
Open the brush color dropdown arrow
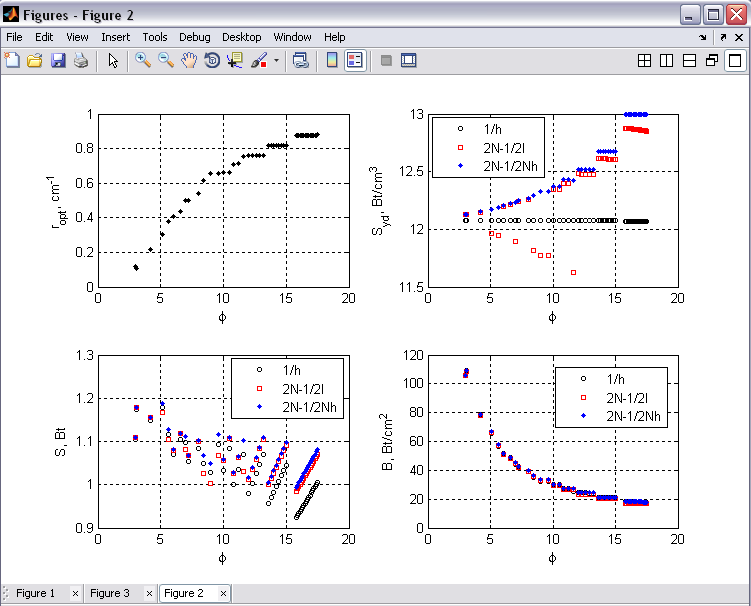coord(276,61)
